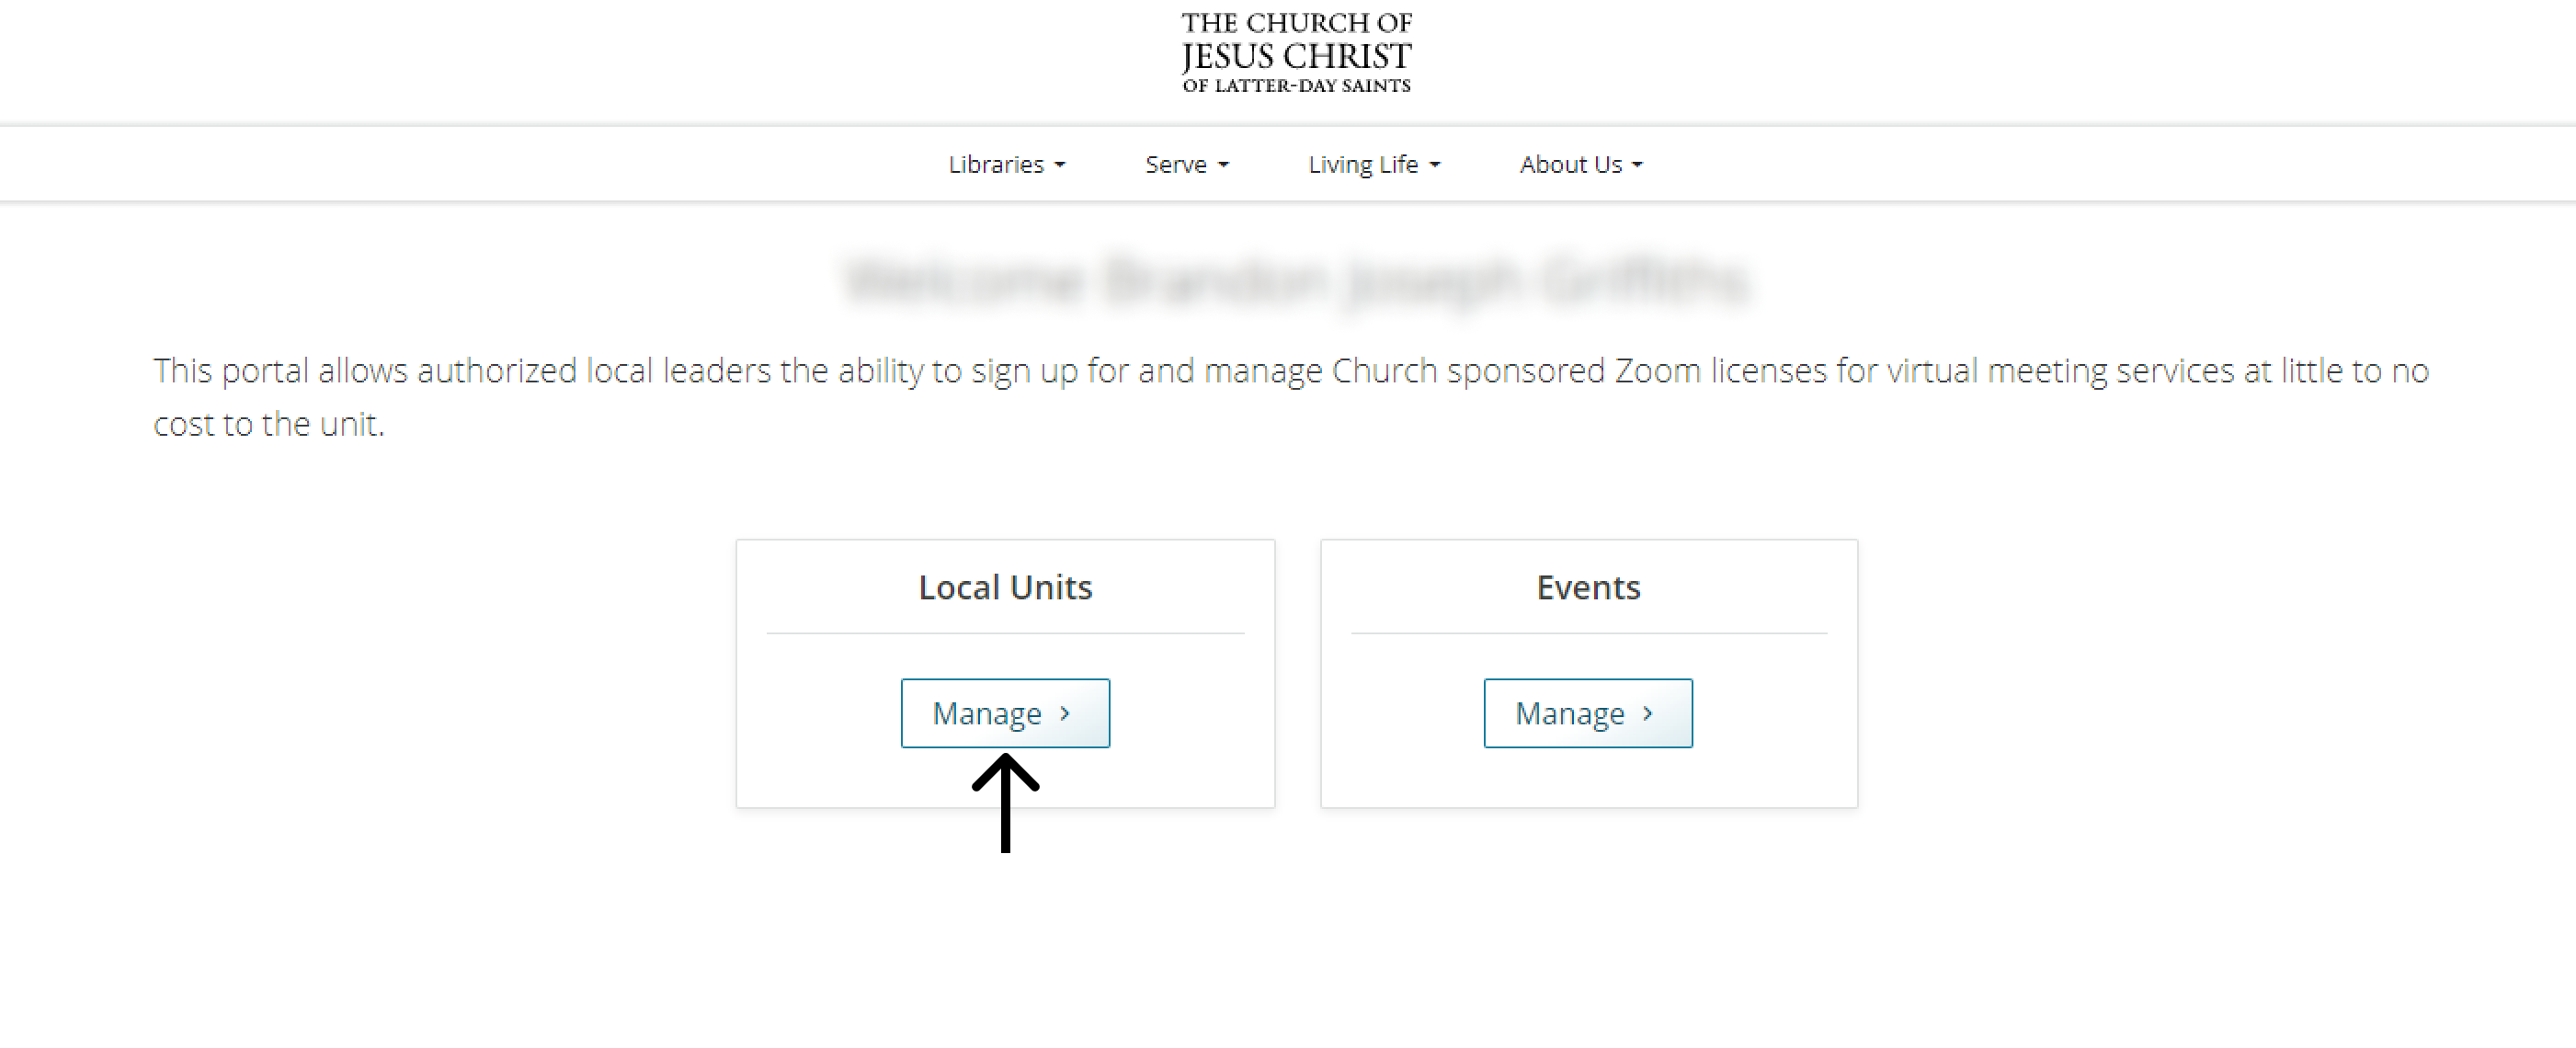Click the chevron in Local Units Manage button
Image resolution: width=2576 pixels, height=1048 pixels.
click(1065, 713)
